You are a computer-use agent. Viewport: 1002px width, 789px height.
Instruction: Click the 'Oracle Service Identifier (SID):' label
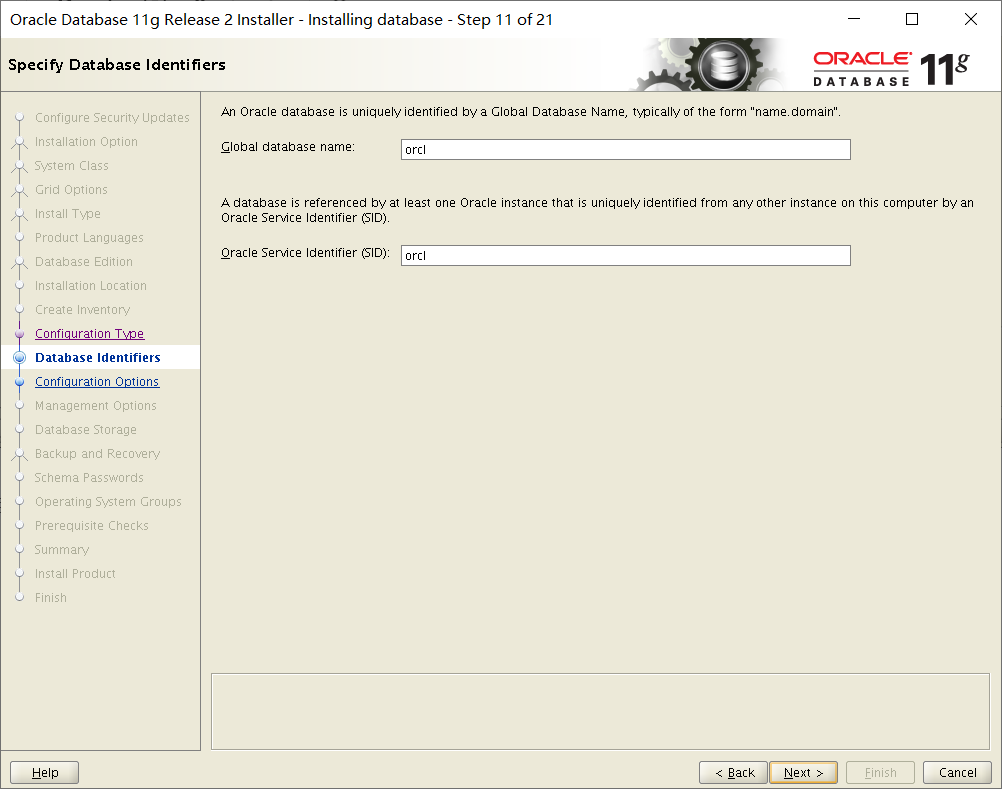point(305,253)
